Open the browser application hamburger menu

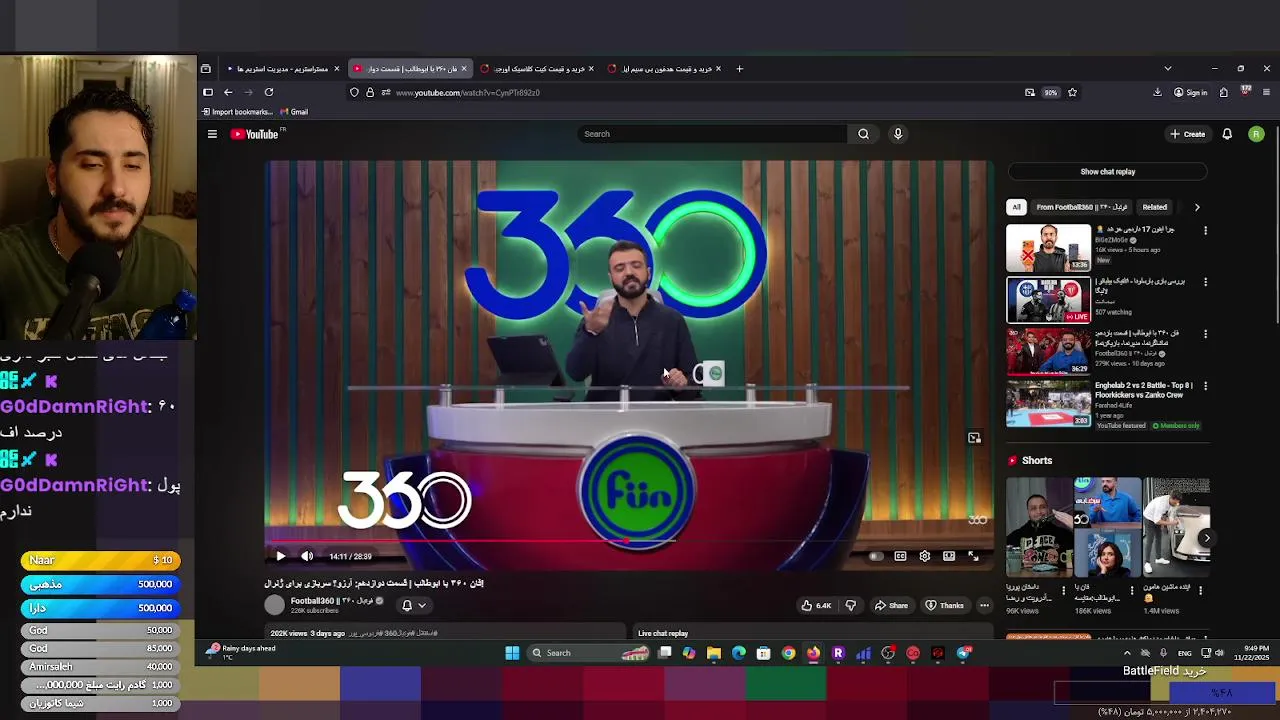[1266, 92]
